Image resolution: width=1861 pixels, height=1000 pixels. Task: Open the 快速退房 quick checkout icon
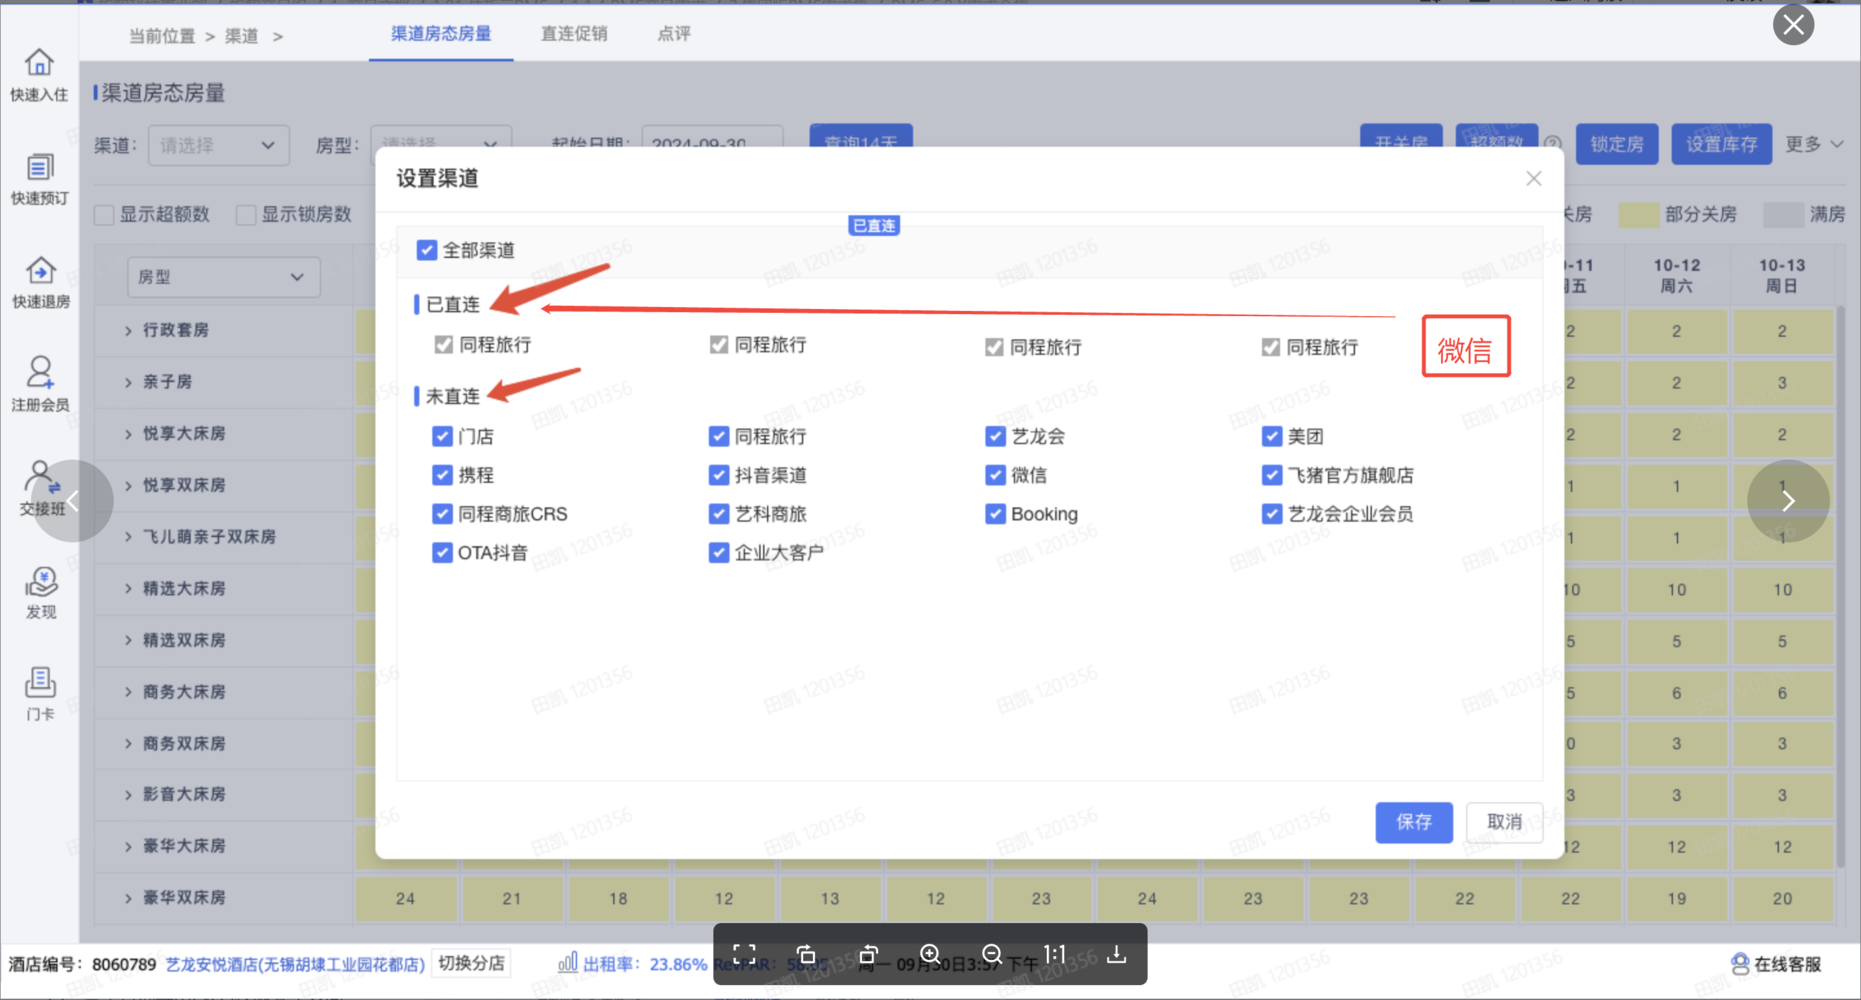(39, 283)
